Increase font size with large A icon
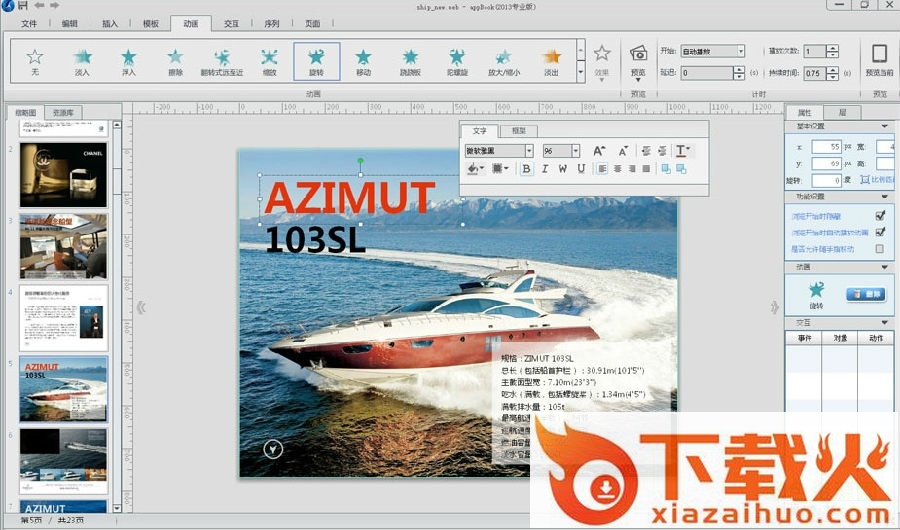Image resolution: width=900 pixels, height=530 pixels. [599, 151]
